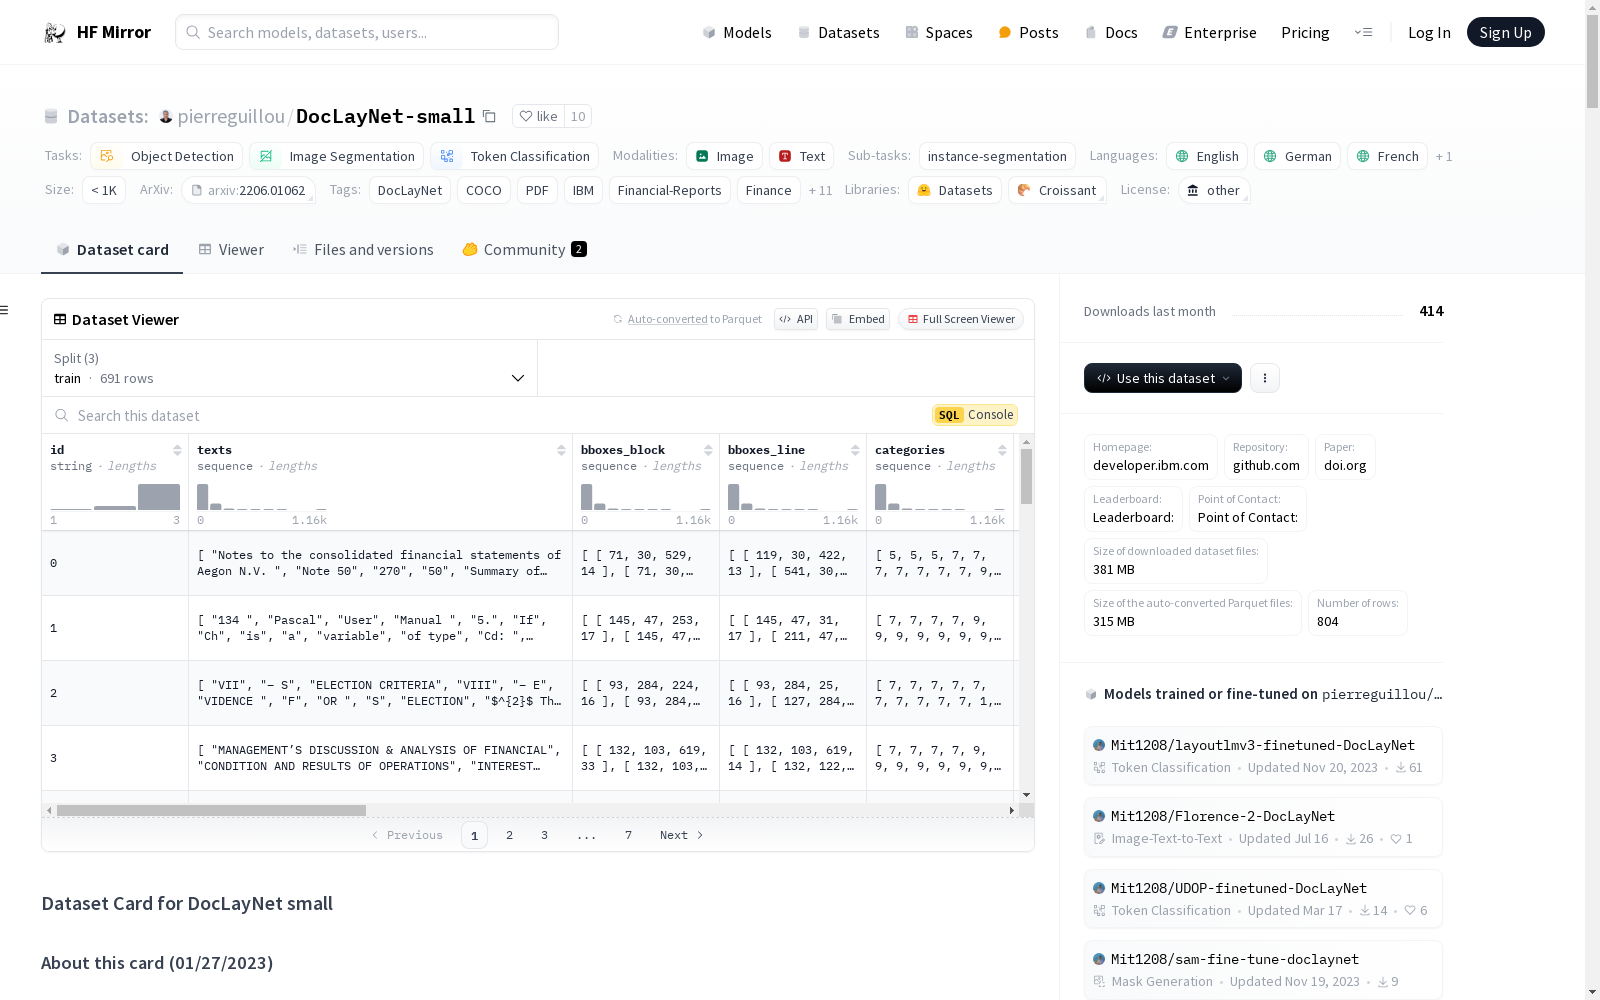
Task: Open the three-dot more options button
Action: (x=1265, y=378)
